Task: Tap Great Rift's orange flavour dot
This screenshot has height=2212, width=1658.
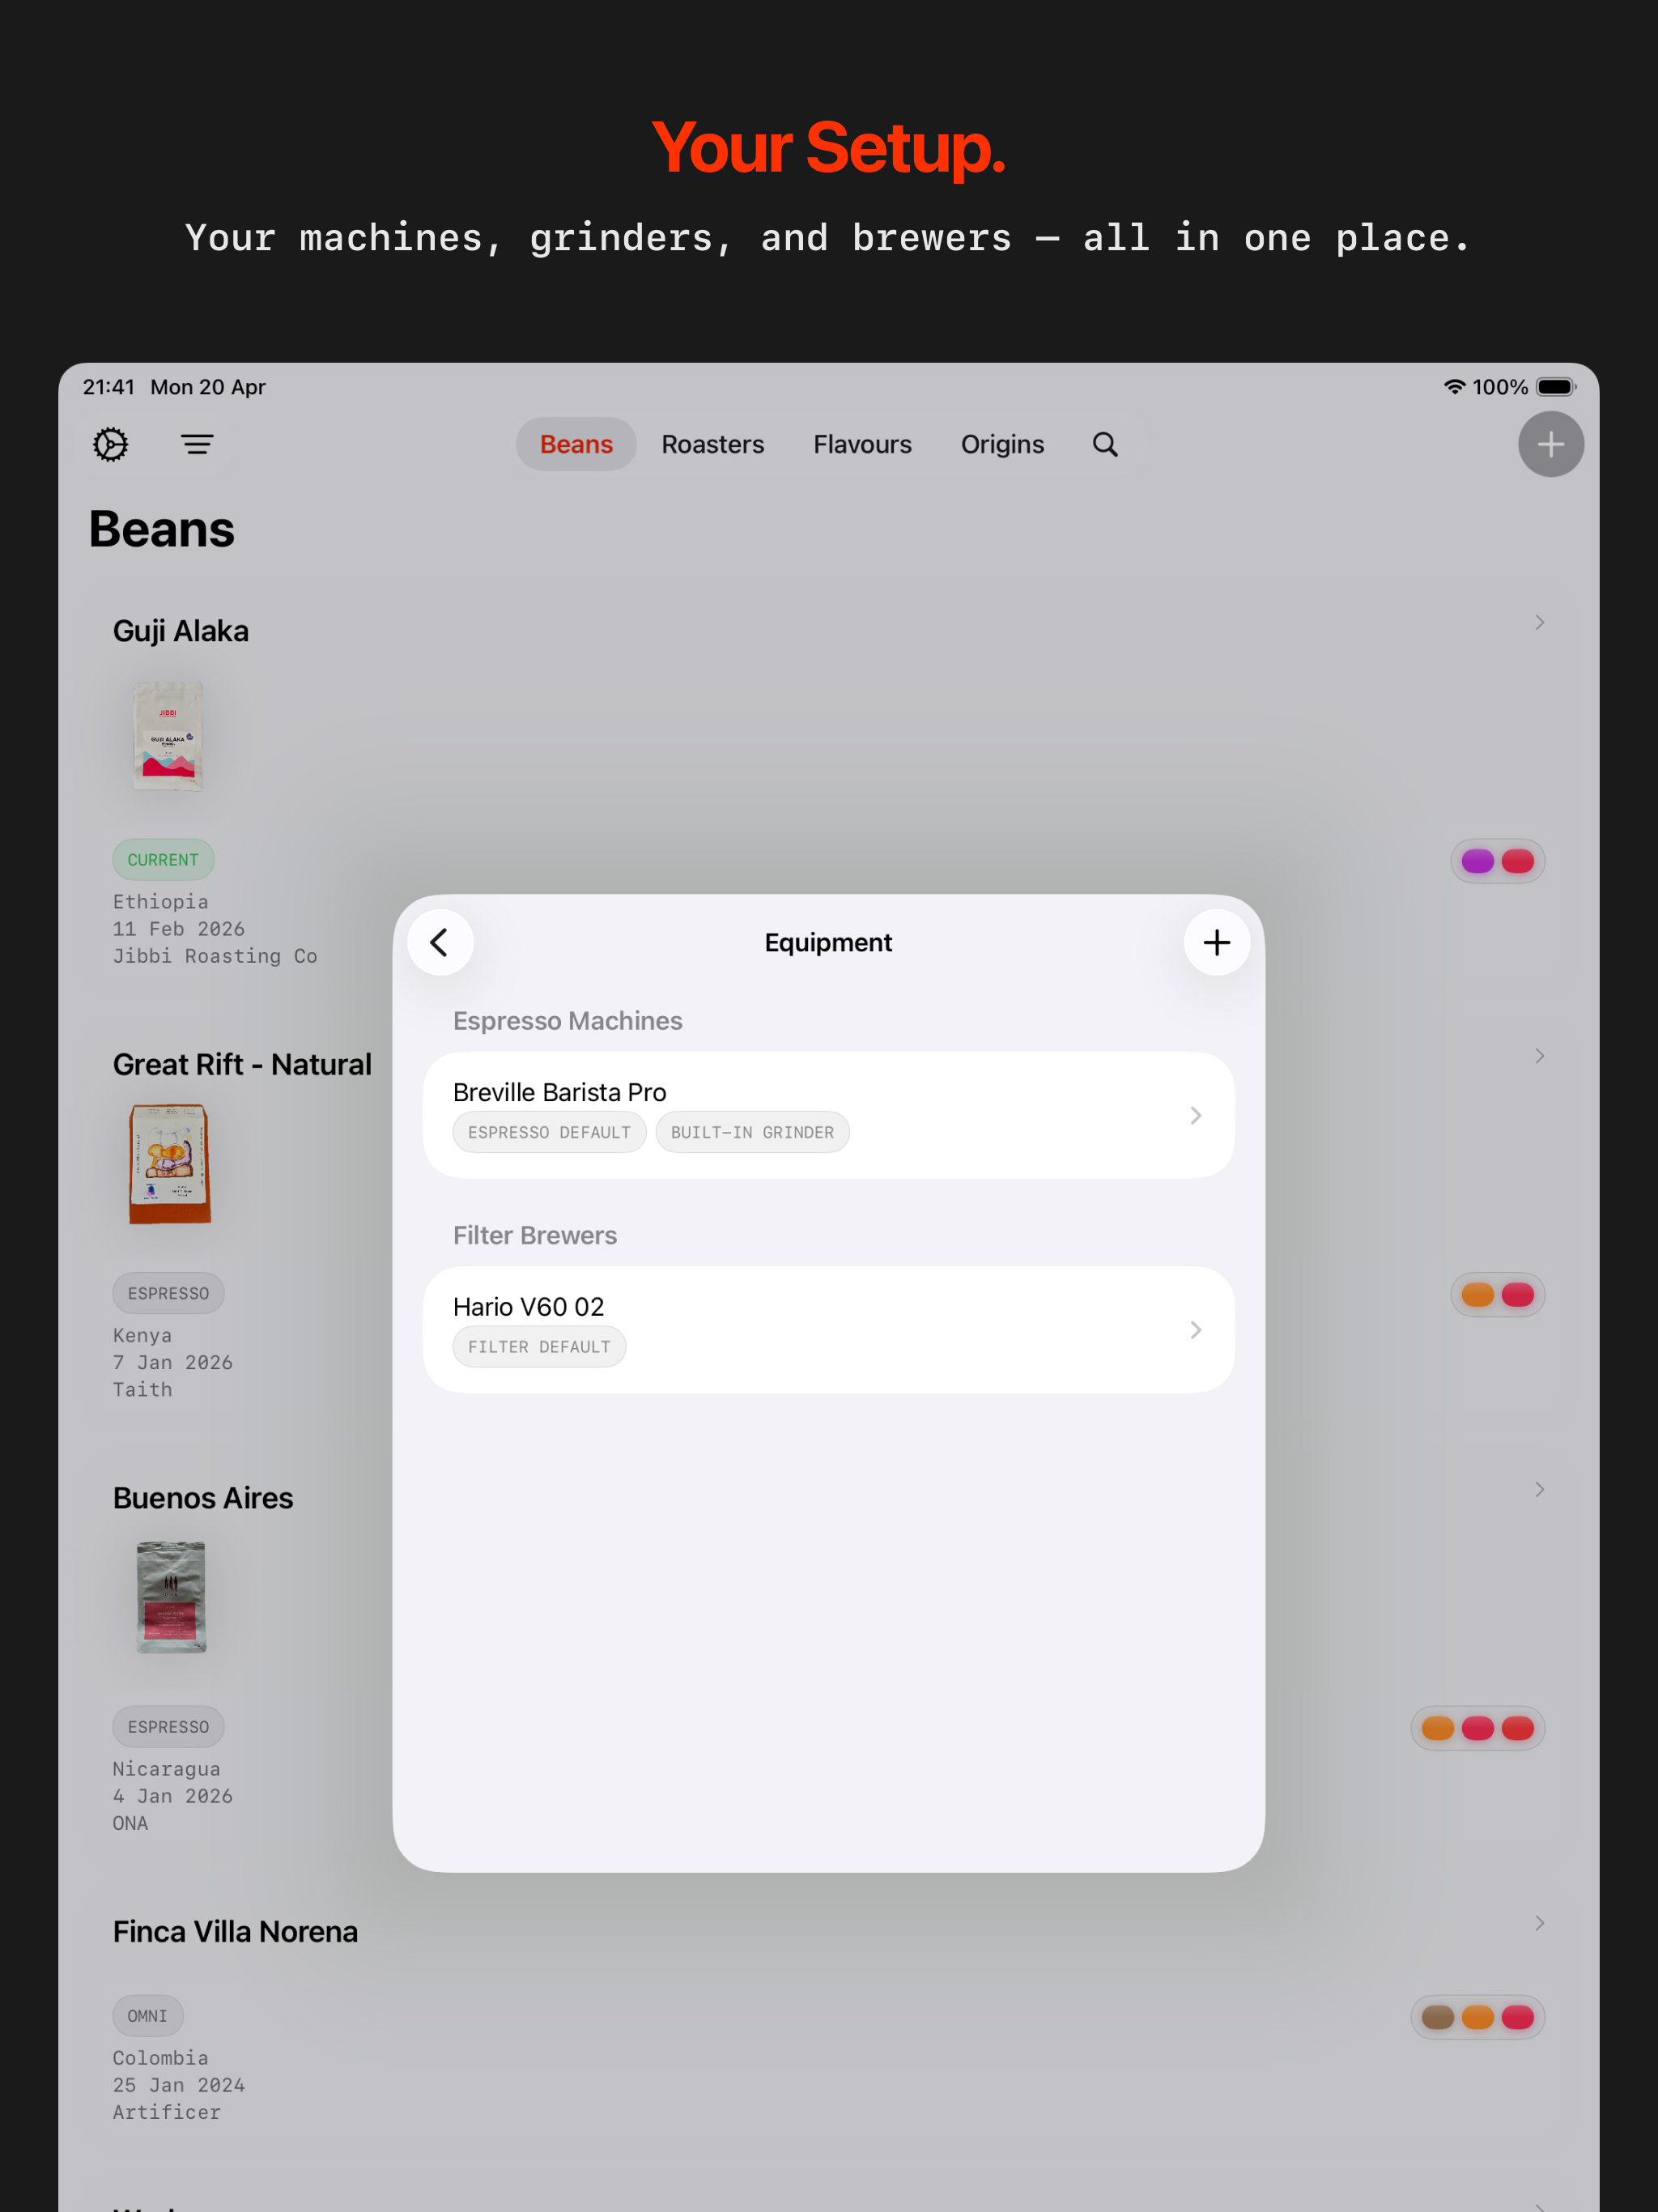Action: coord(1477,1295)
